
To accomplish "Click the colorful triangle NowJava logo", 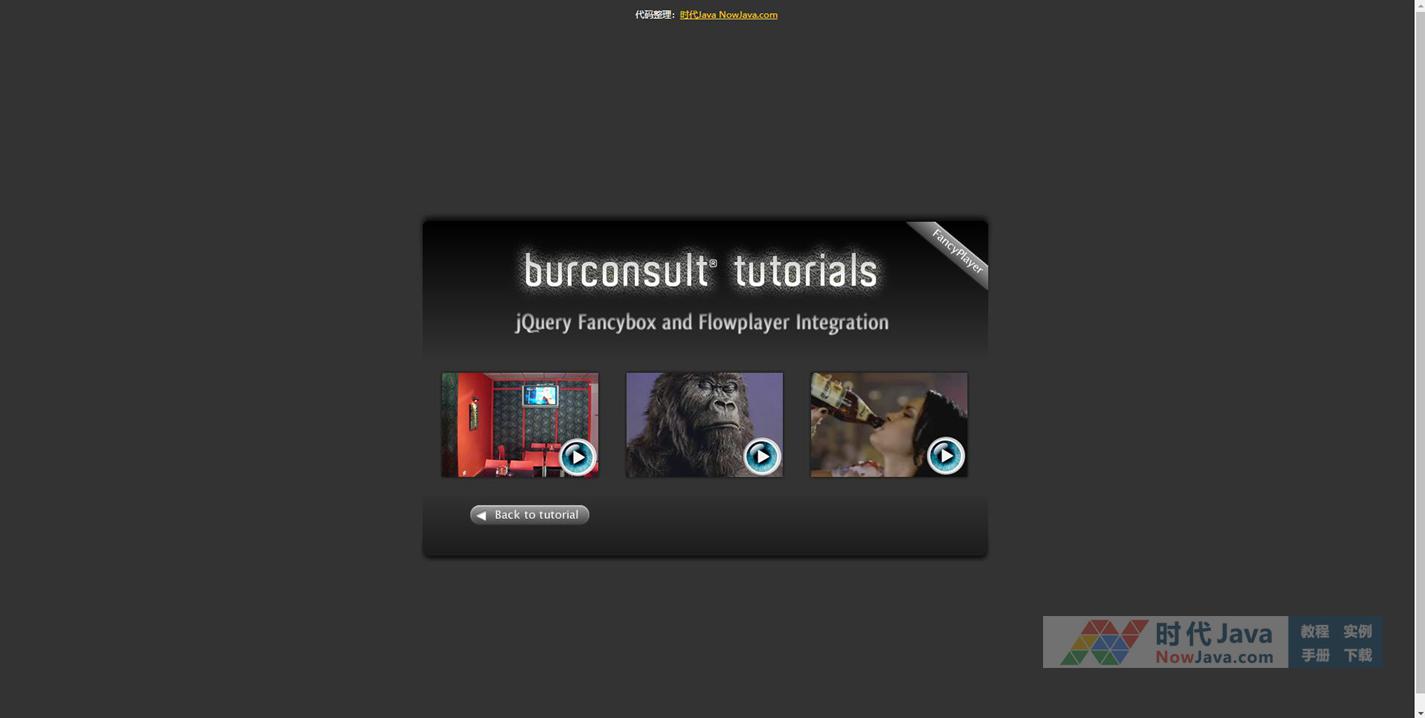I will pyautogui.click(x=1103, y=642).
